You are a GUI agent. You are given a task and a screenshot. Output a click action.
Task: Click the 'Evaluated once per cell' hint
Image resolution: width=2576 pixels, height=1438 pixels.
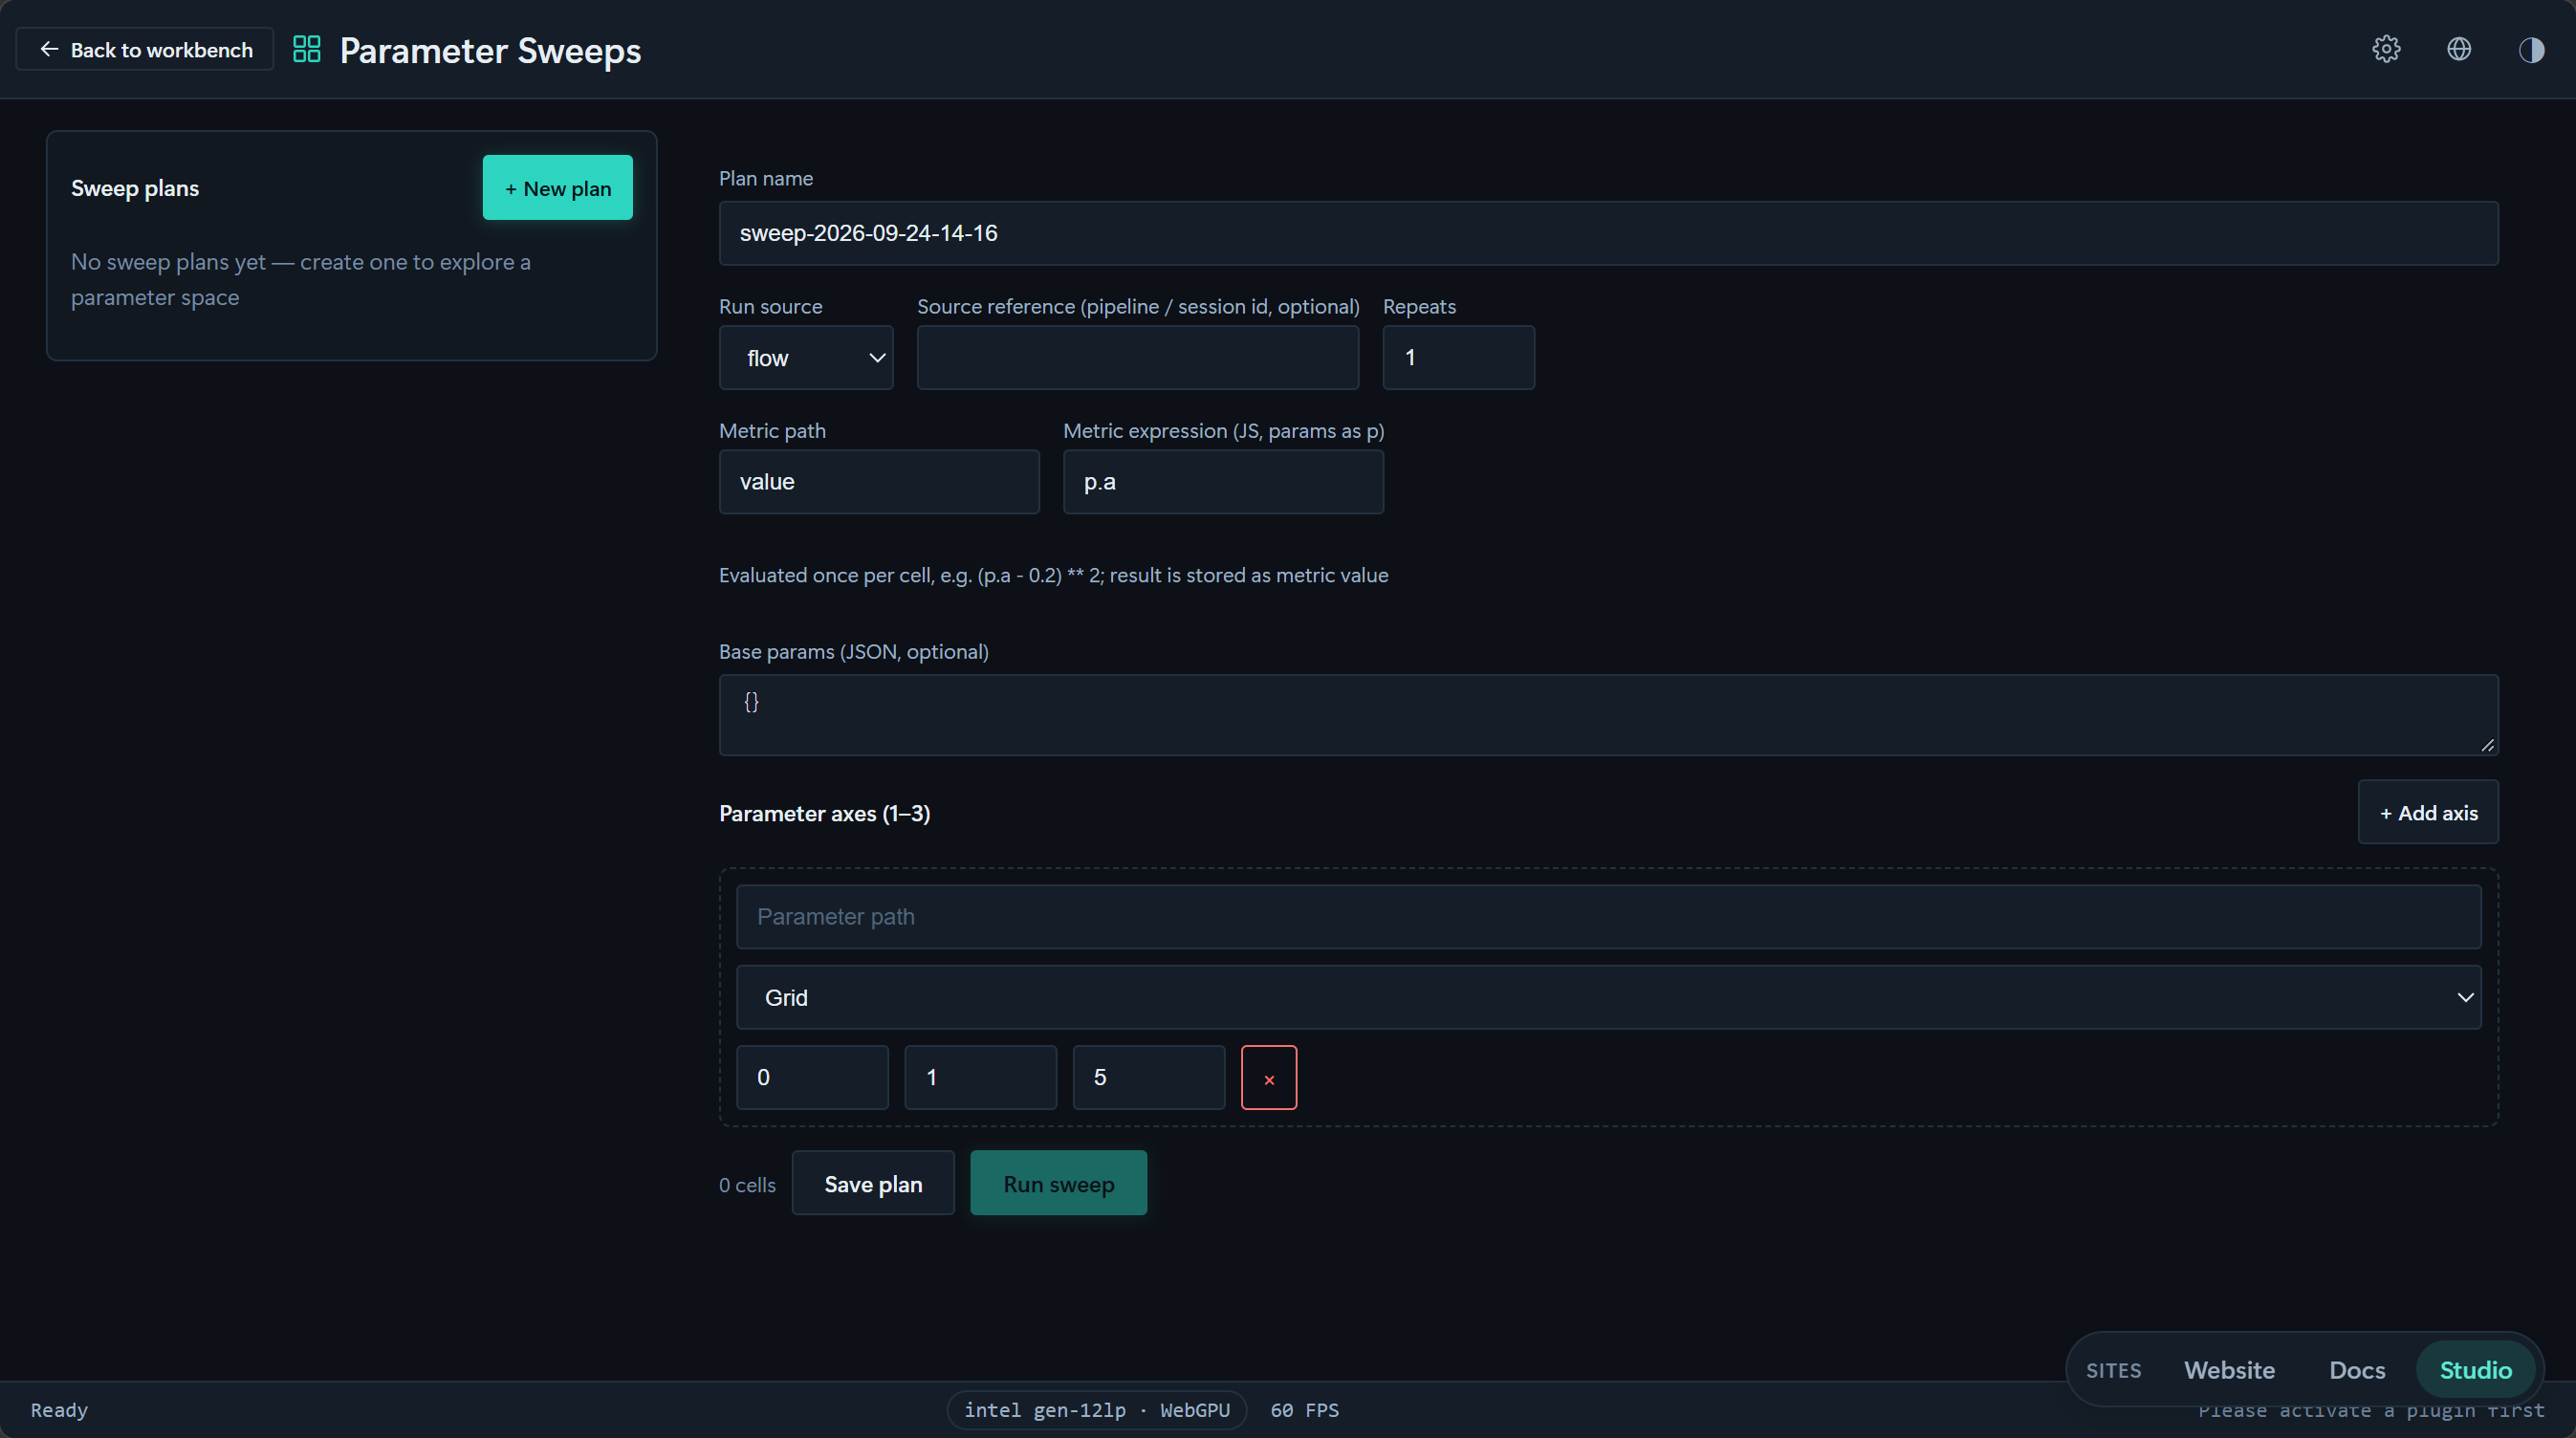1053,575
